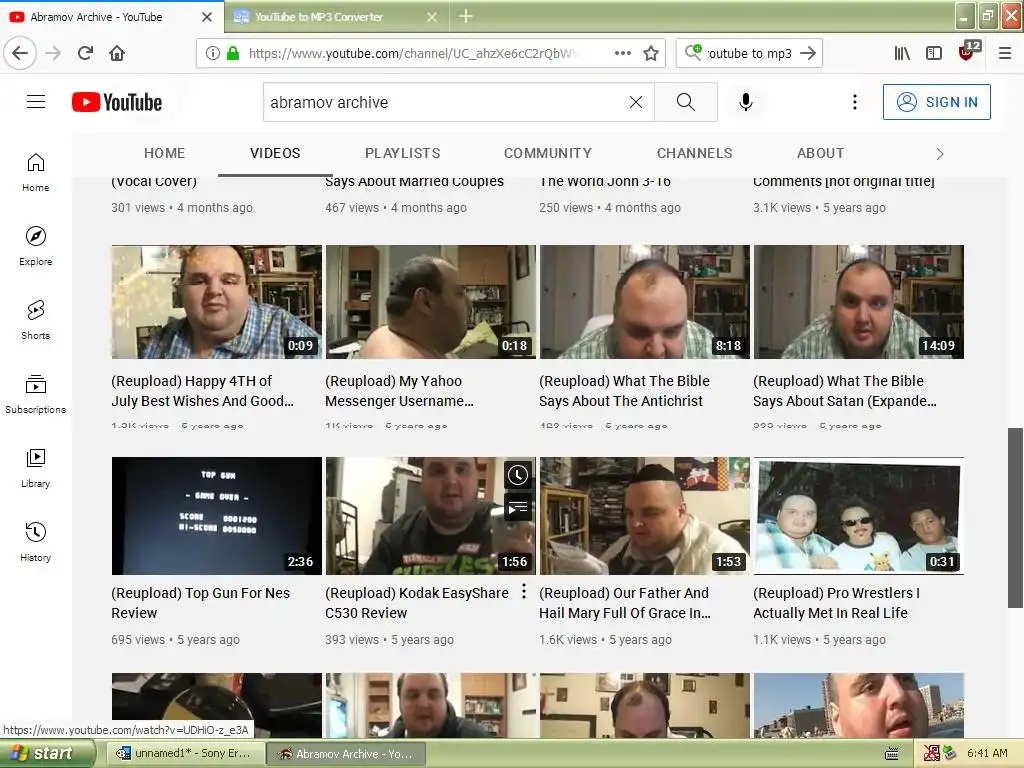
Task: Go to Home in the sidebar
Action: (36, 172)
